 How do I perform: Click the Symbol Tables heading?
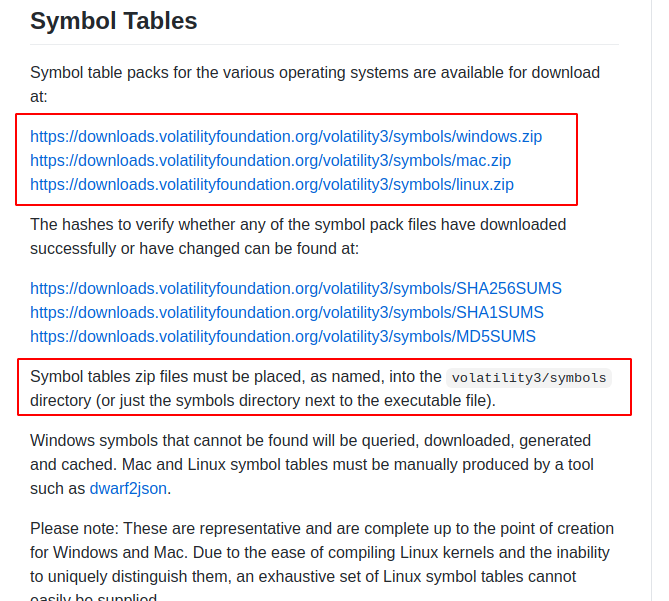[114, 21]
